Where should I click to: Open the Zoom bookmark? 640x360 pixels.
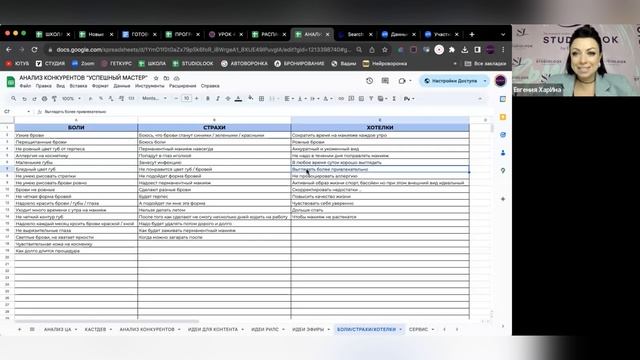tap(83, 64)
